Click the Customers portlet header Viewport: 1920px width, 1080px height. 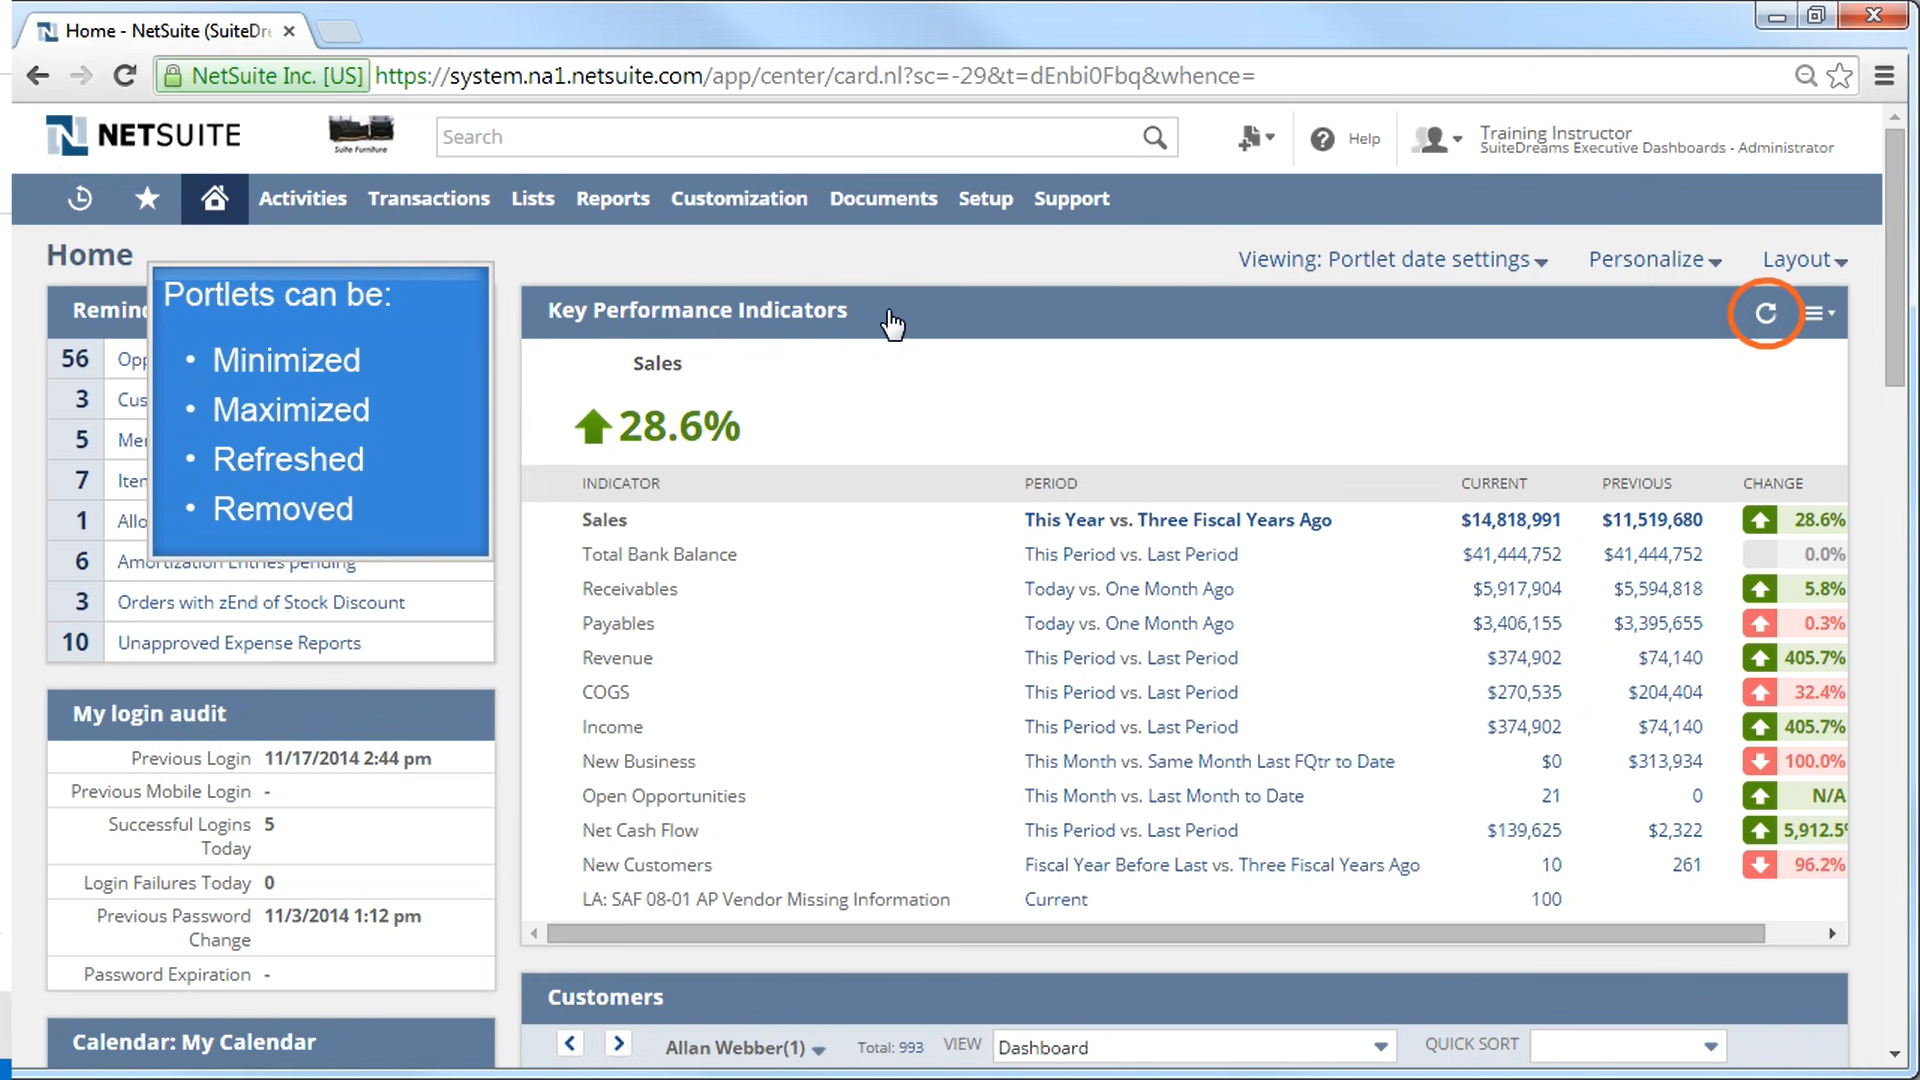1184,998
